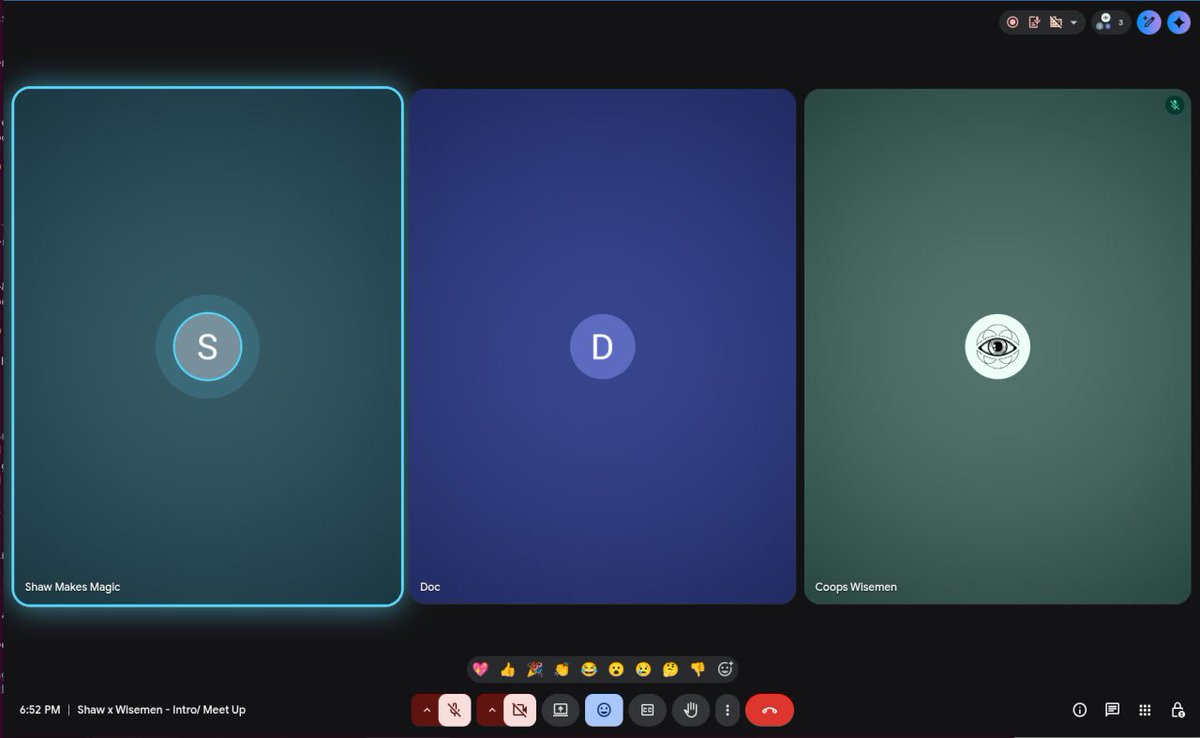Send the laughing tears emoji reaction
The width and height of the screenshot is (1200, 738).
(x=589, y=669)
